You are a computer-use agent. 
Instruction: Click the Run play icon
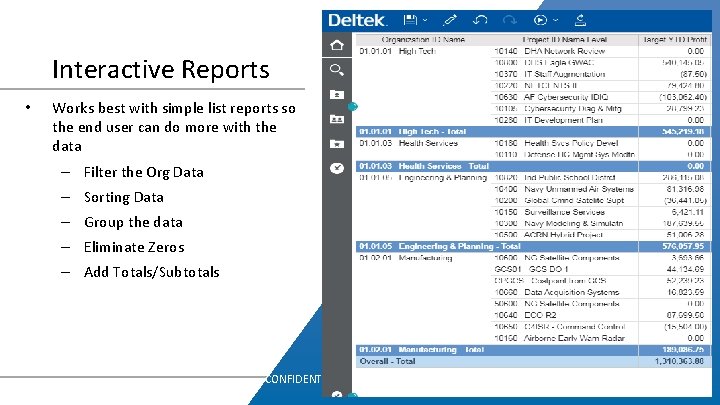pos(540,20)
